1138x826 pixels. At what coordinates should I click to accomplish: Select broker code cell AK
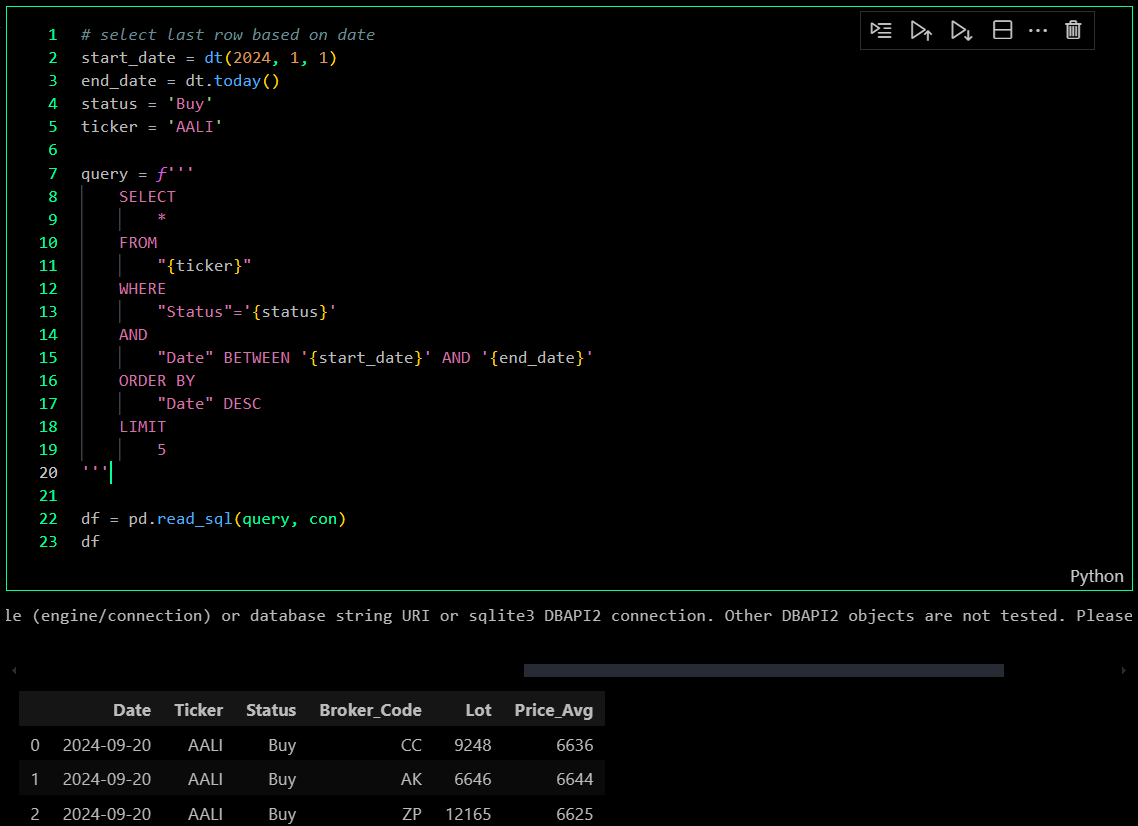pos(411,779)
